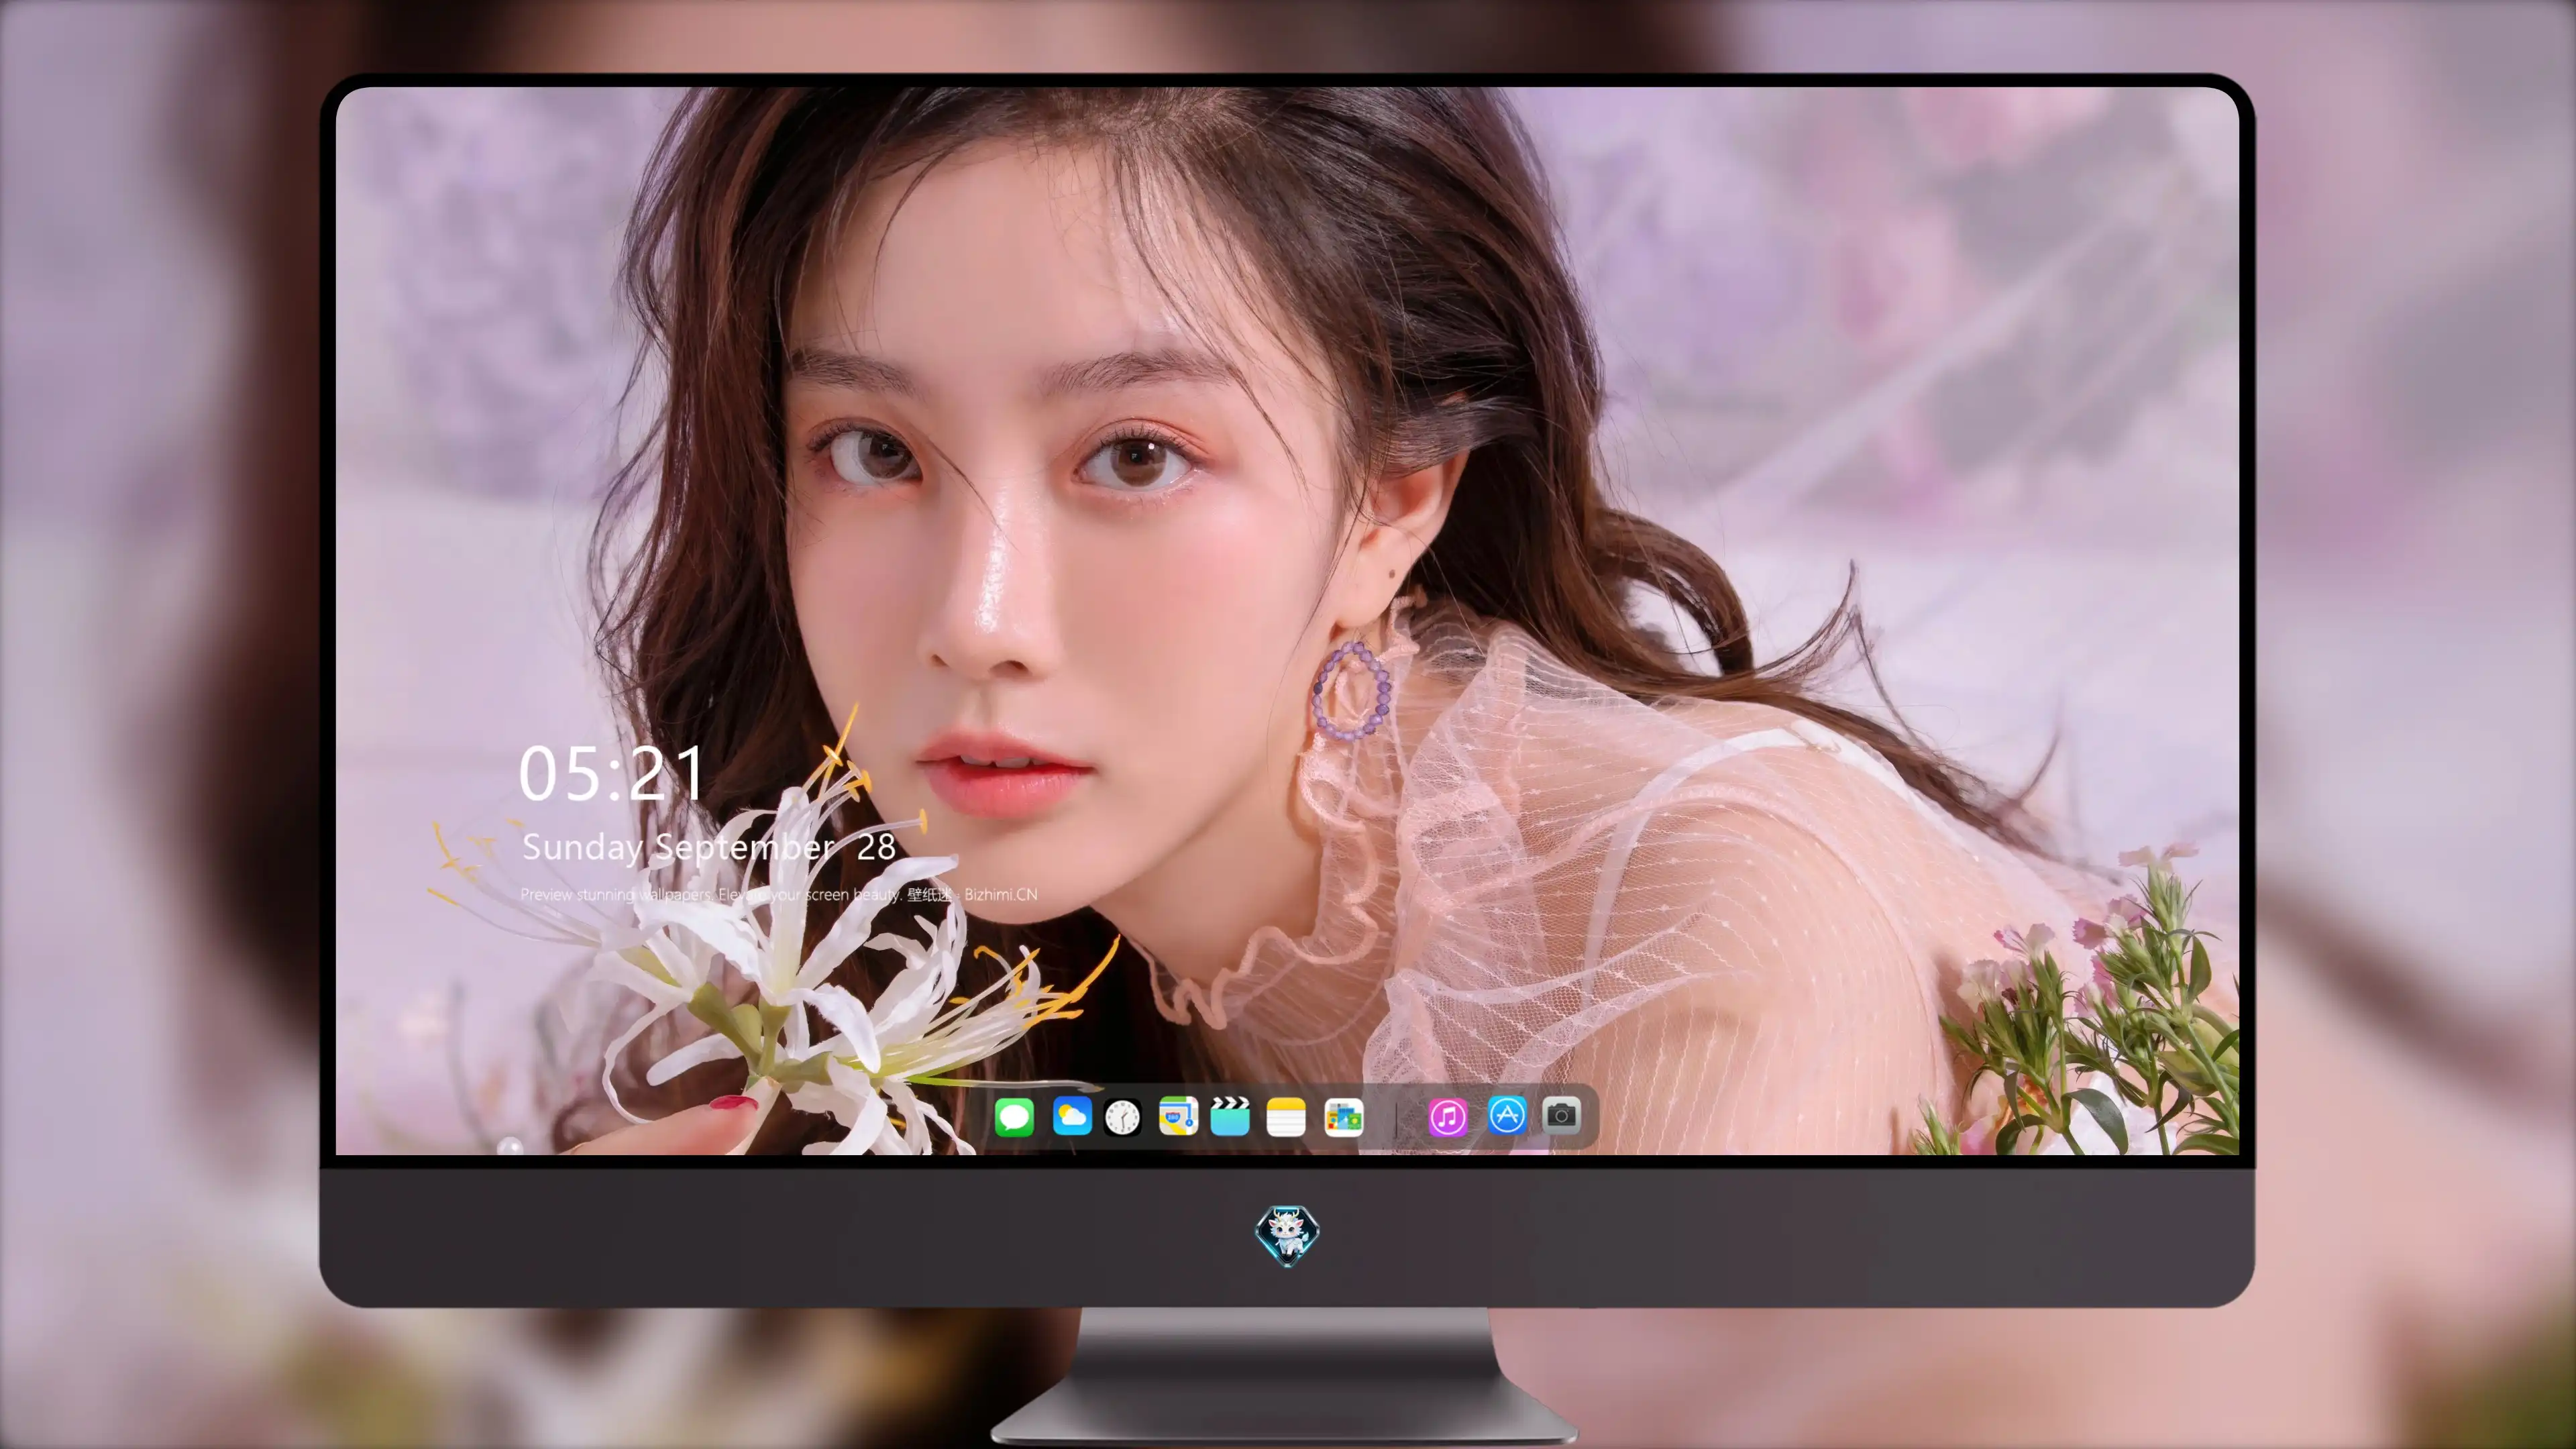Click the Sunday September 28 date text
This screenshot has height=1449, width=2576.
click(708, 847)
